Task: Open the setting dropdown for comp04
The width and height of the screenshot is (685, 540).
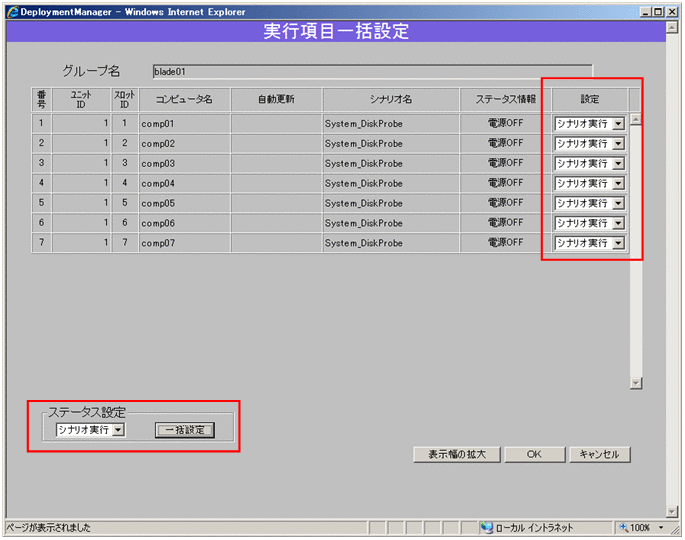Action: tap(589, 183)
